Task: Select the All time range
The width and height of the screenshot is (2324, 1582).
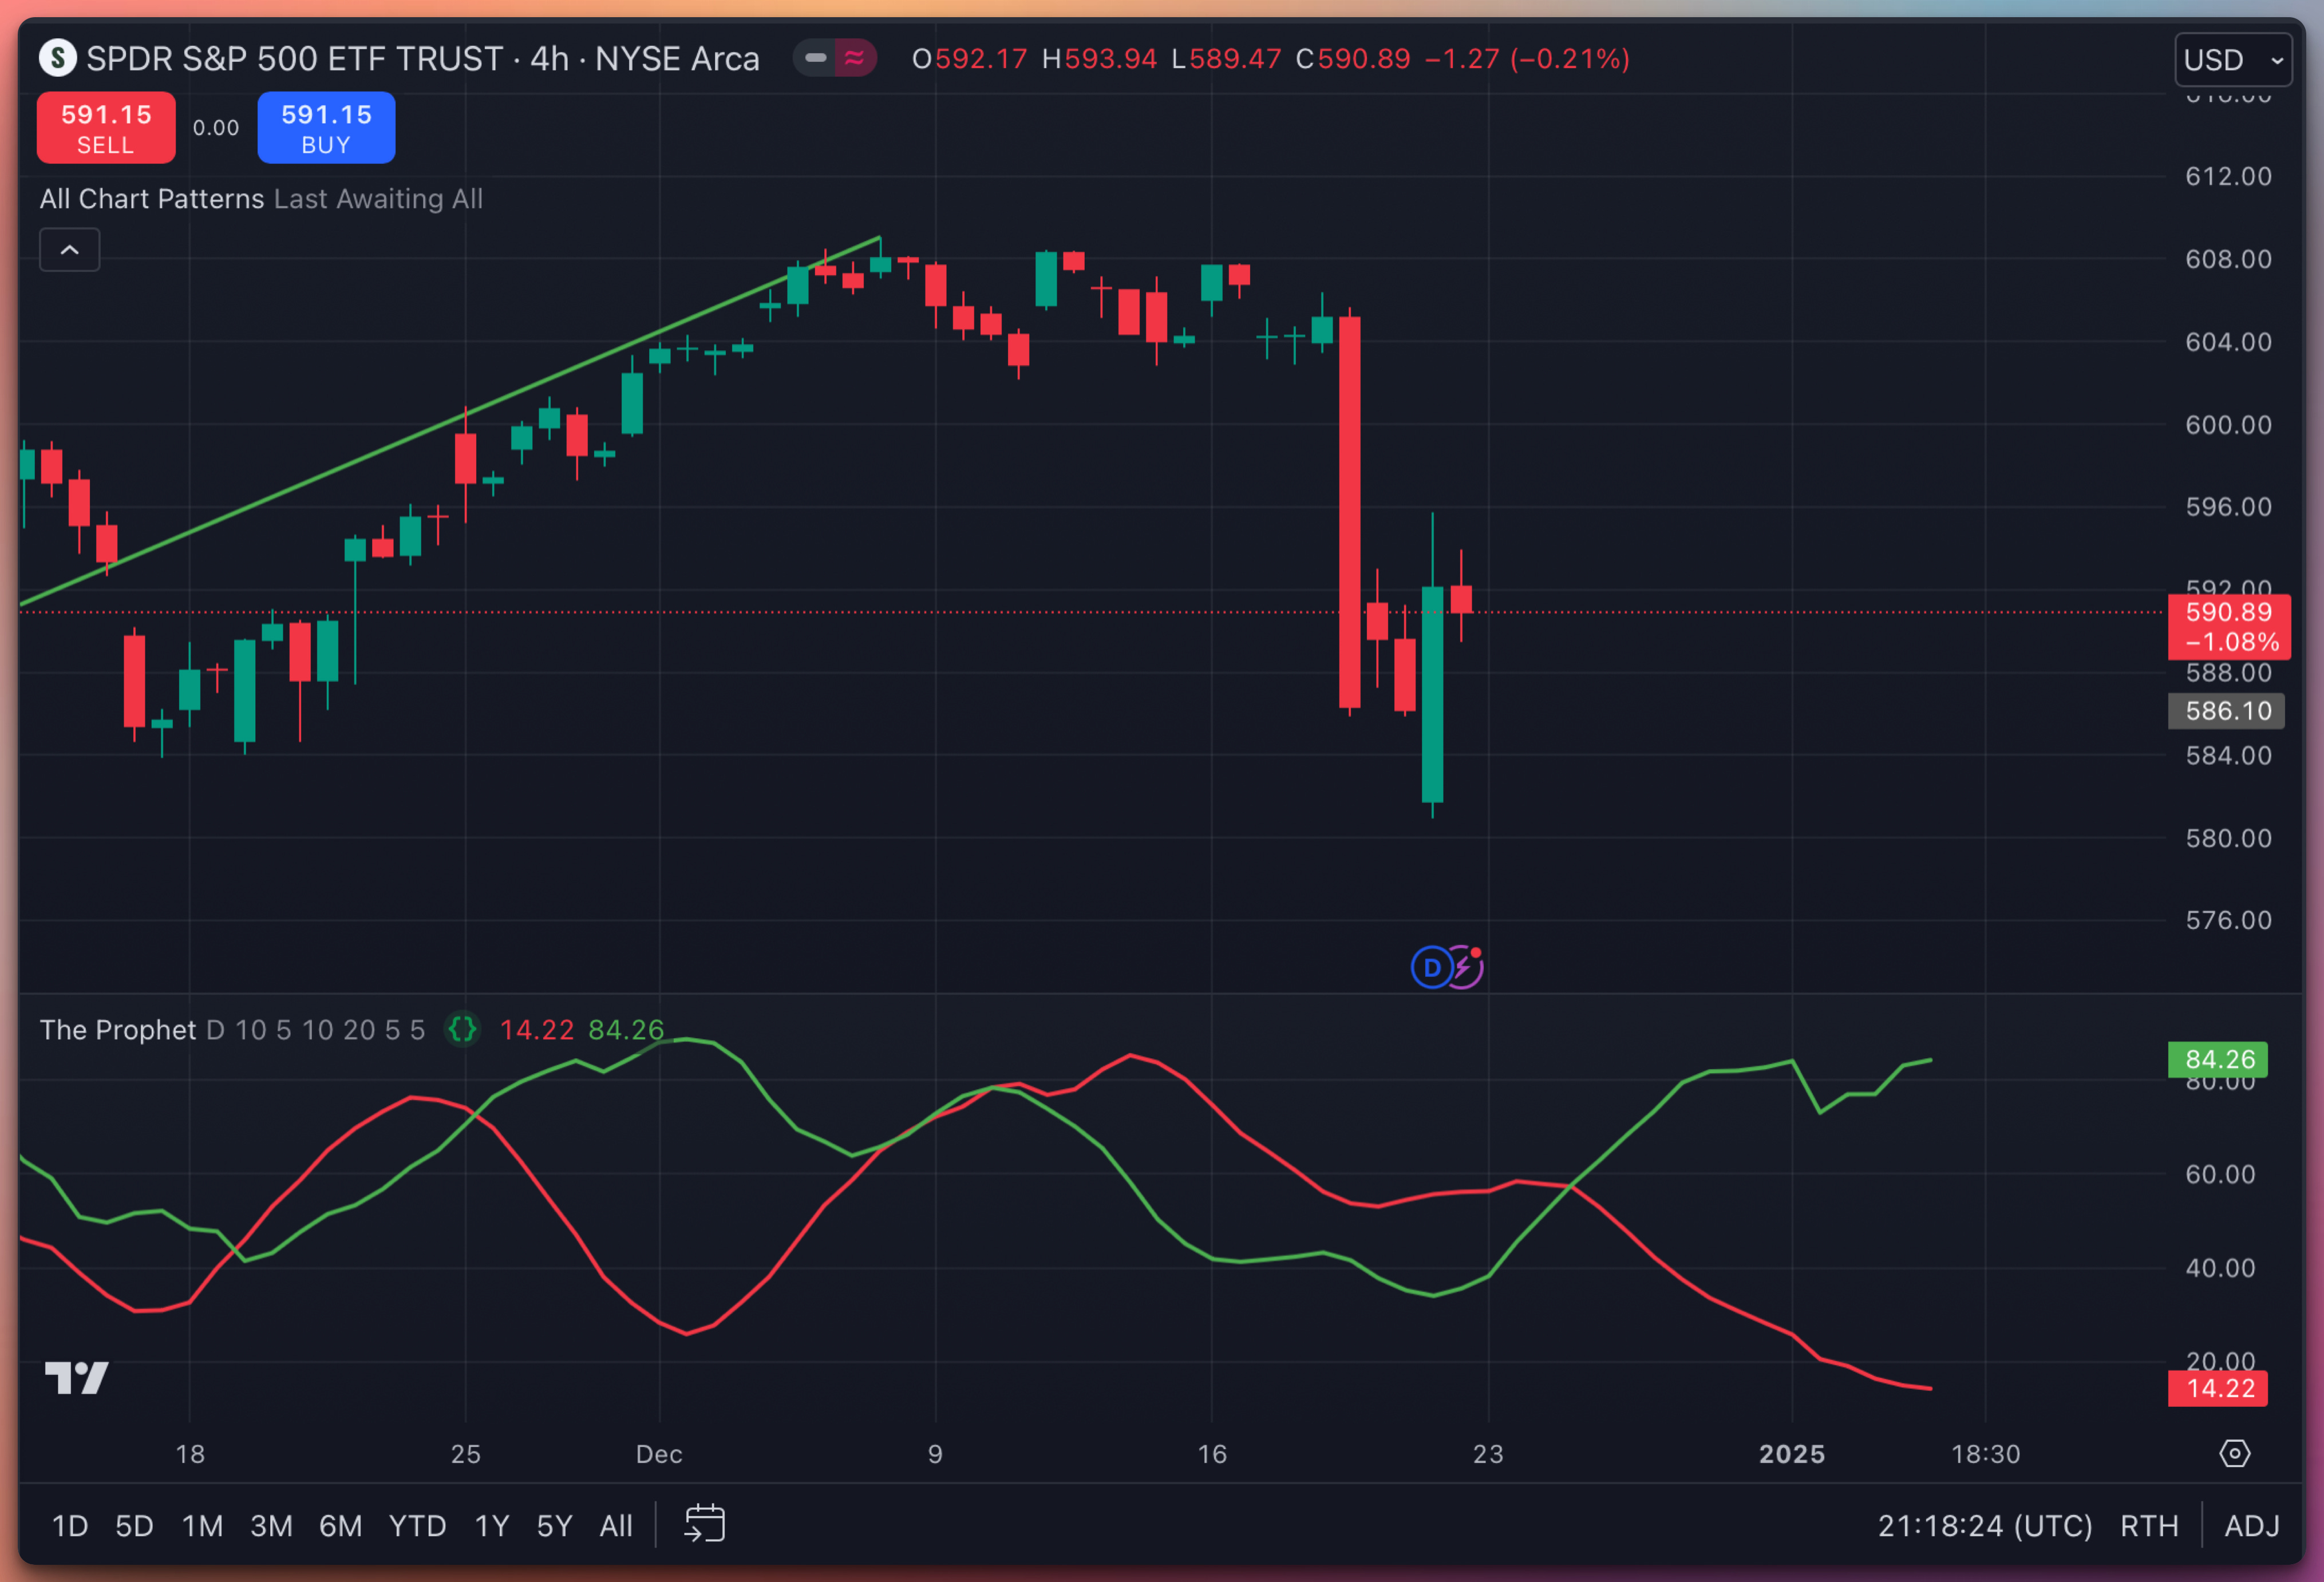Action: pyautogui.click(x=616, y=1526)
